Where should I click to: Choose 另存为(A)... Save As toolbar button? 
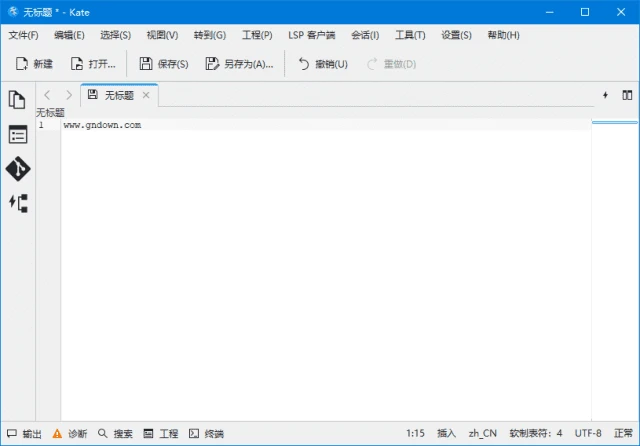tap(239, 64)
